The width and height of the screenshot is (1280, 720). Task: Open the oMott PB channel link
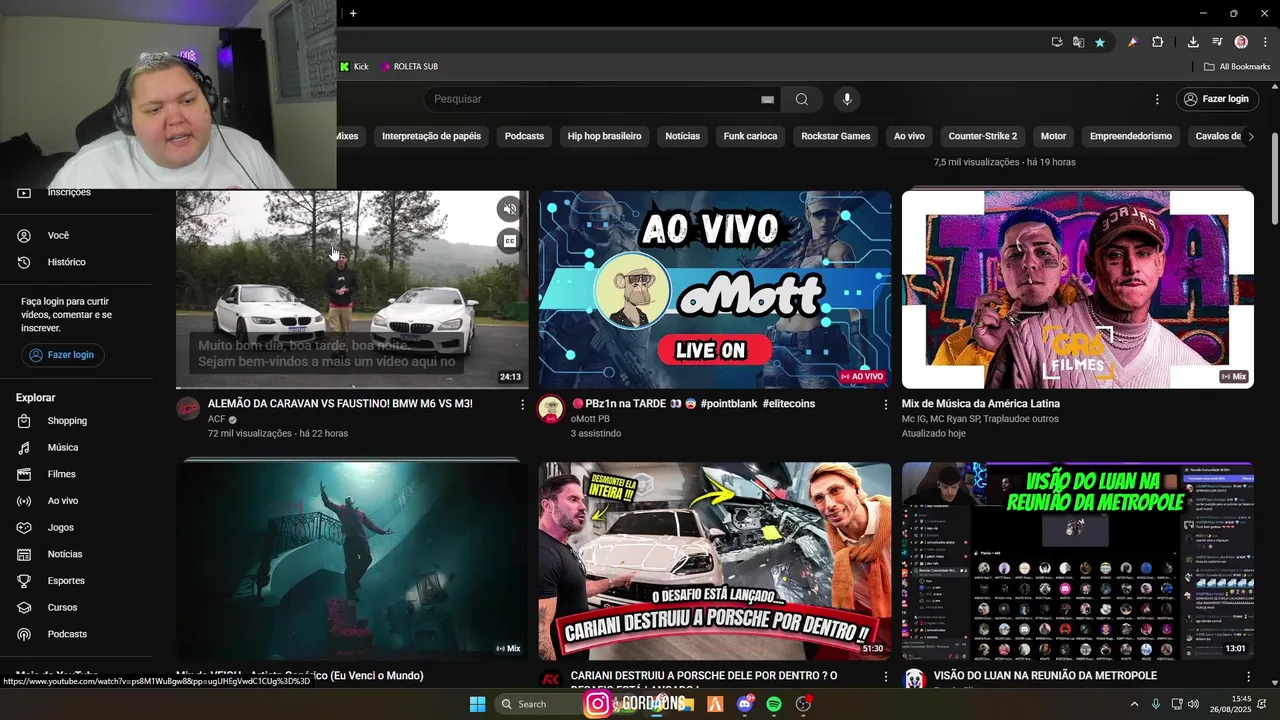pyautogui.click(x=590, y=419)
